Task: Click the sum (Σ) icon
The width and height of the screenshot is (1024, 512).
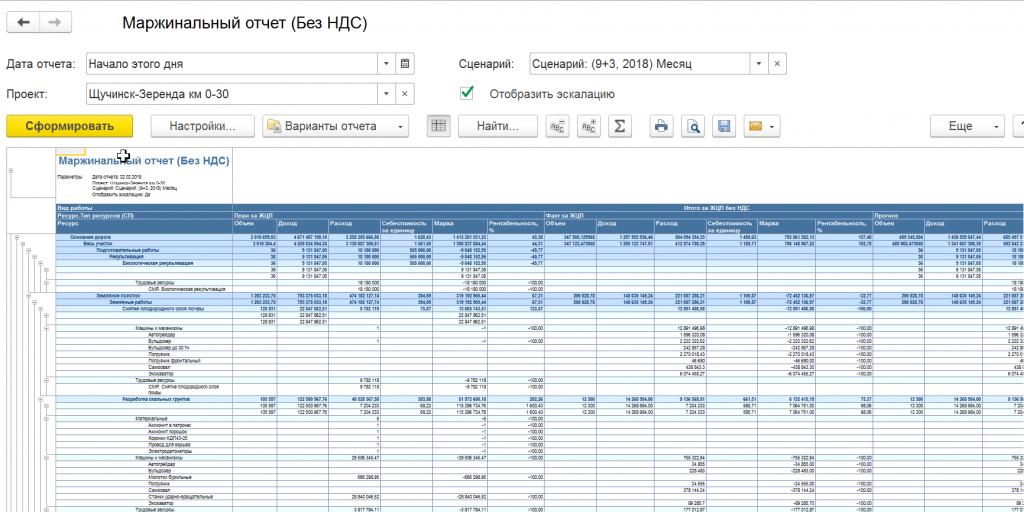Action: tap(619, 126)
